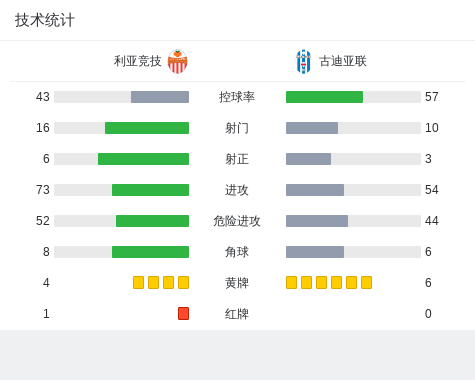
Task: Click the 控球率 value 57
Action: (432, 97)
